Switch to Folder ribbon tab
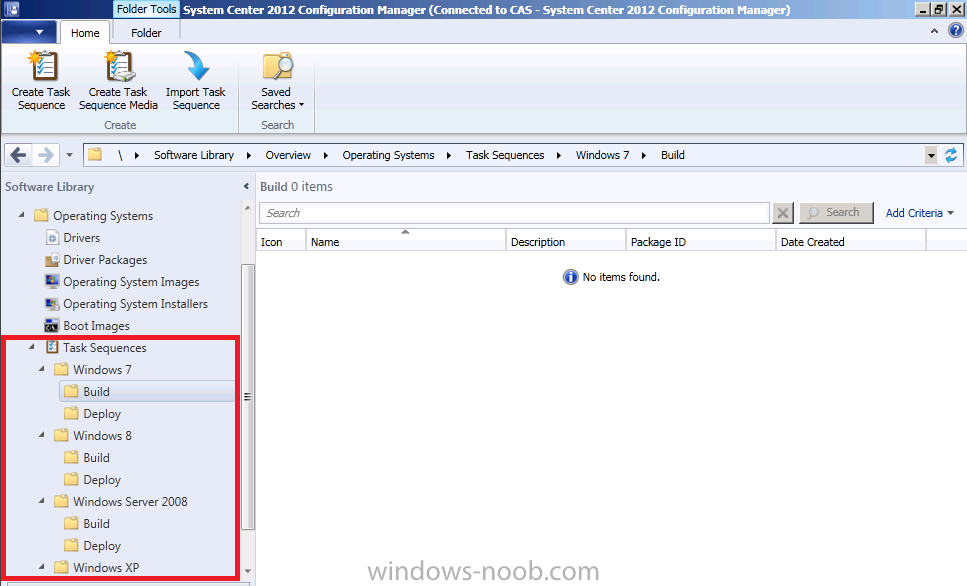The height and width of the screenshot is (586, 967). coord(146,33)
